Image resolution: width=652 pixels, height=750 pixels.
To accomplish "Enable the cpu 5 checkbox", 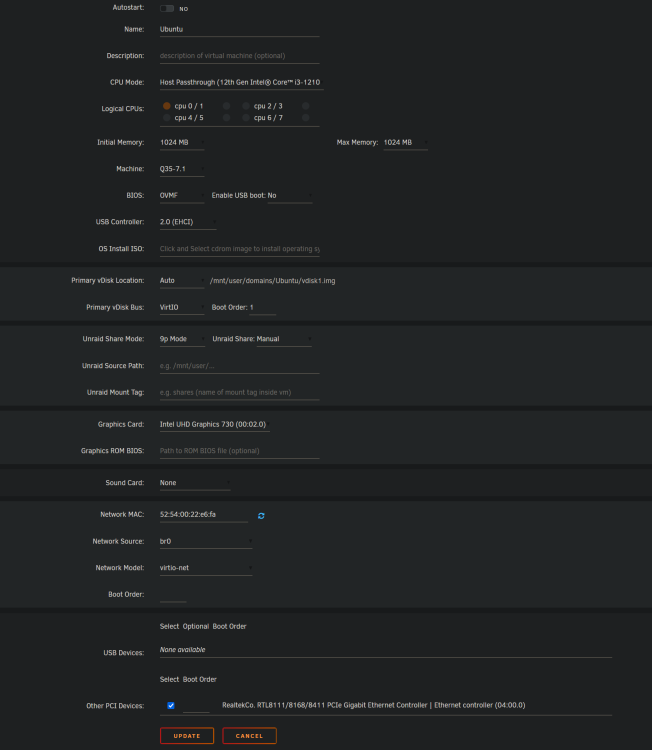I will coord(227,117).
